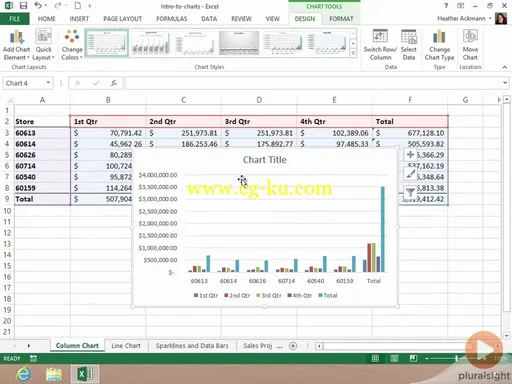512x384 pixels.
Task: Select the first chart style thumbnail
Action: [x=107, y=43]
